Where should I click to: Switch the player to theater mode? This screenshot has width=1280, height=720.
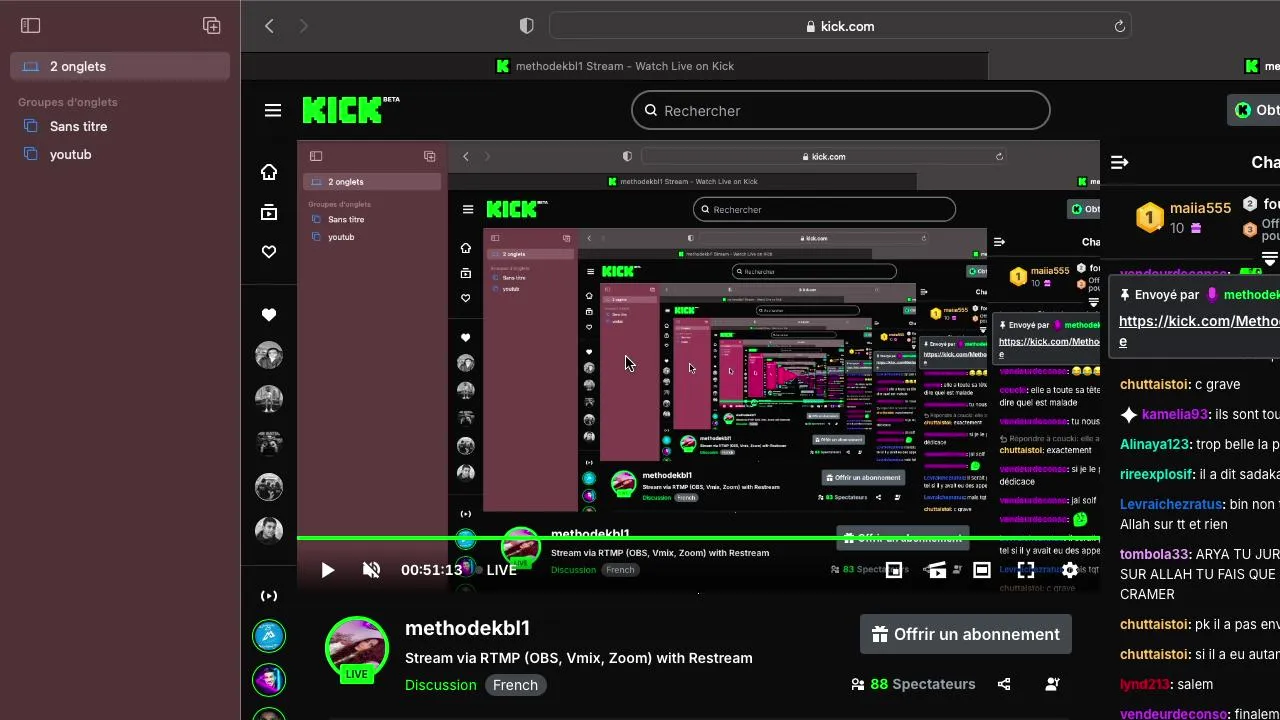coord(982,570)
